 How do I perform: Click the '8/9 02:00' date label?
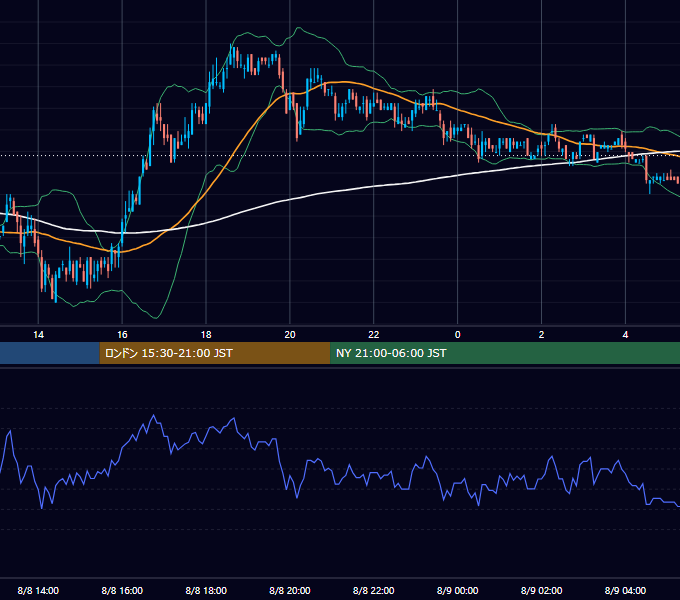[x=541, y=590]
